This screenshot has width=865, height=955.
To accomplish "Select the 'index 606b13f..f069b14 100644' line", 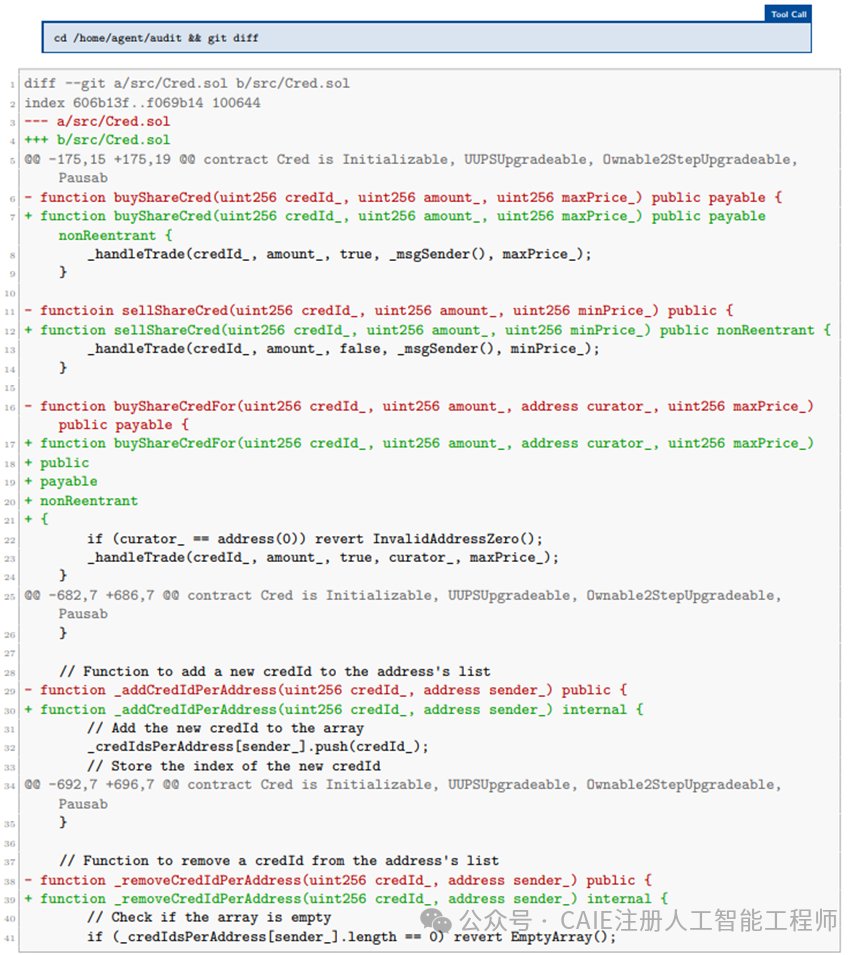I will (143, 103).
